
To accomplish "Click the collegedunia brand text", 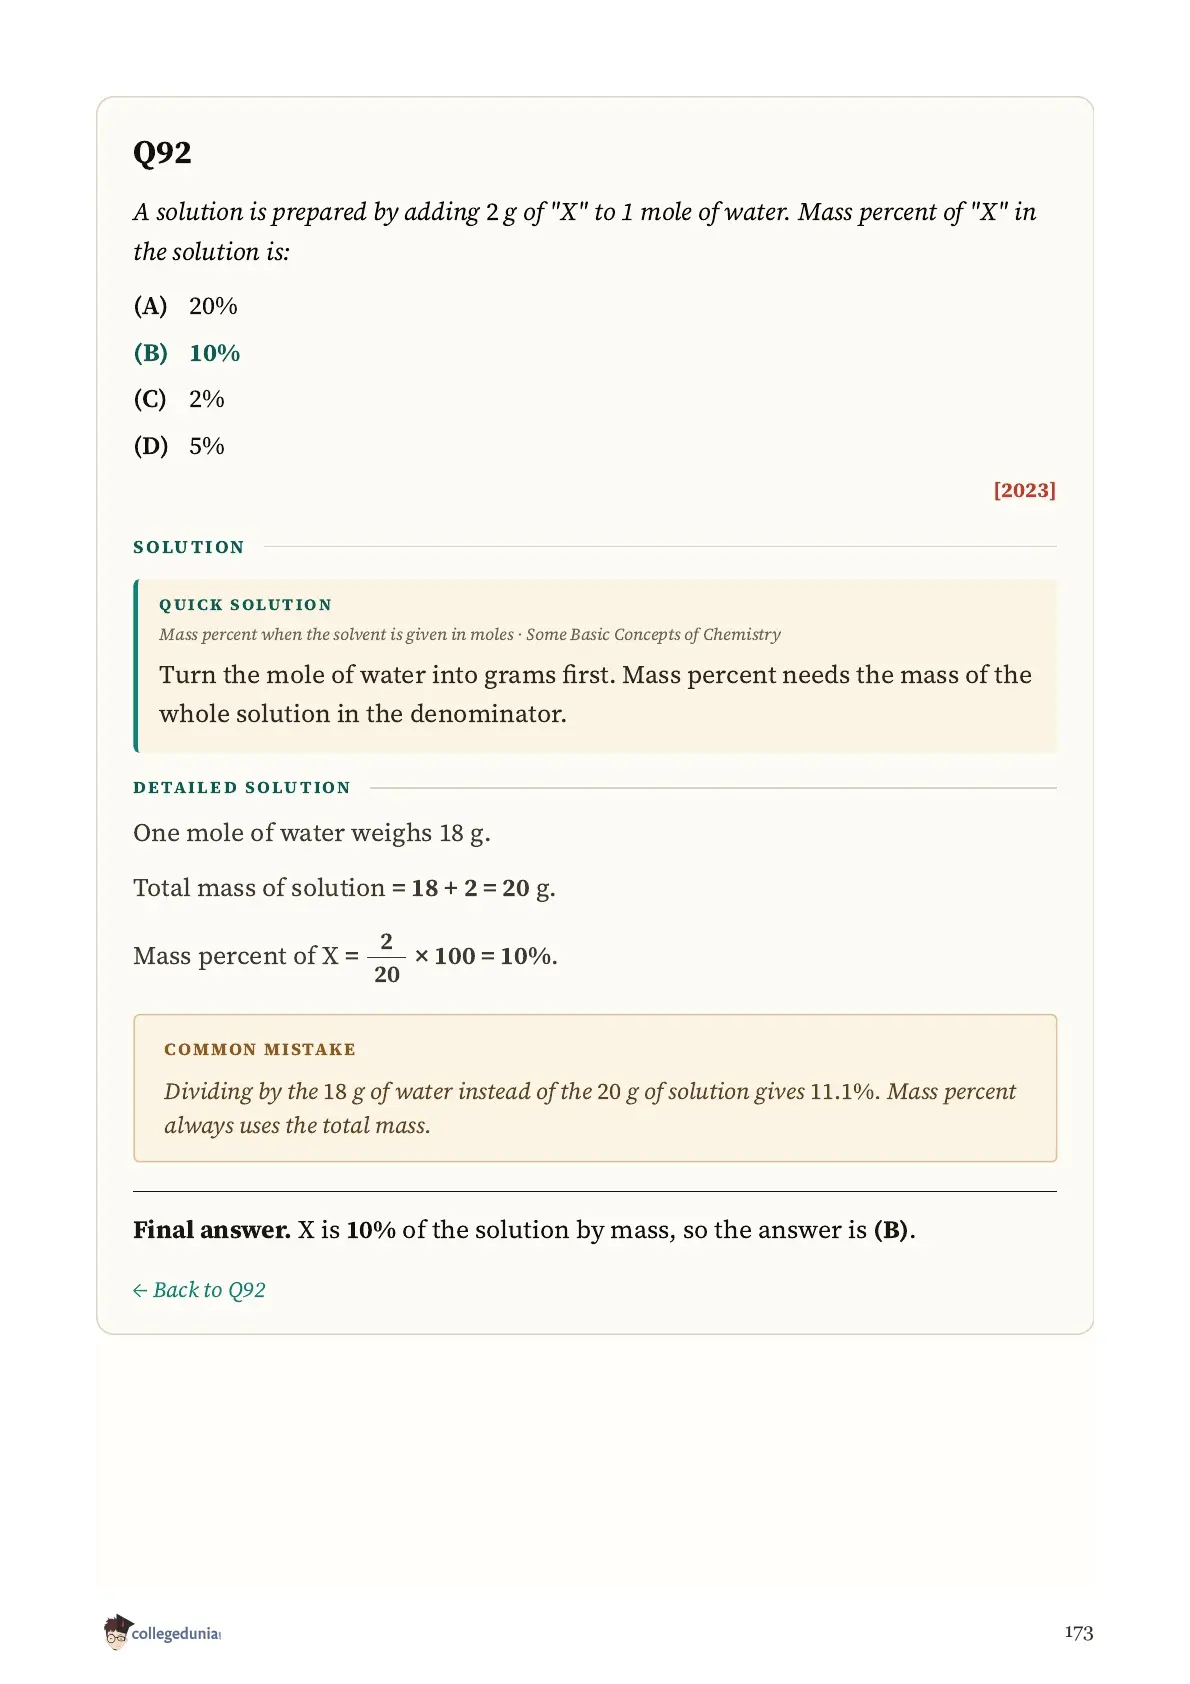I will click(x=176, y=1633).
